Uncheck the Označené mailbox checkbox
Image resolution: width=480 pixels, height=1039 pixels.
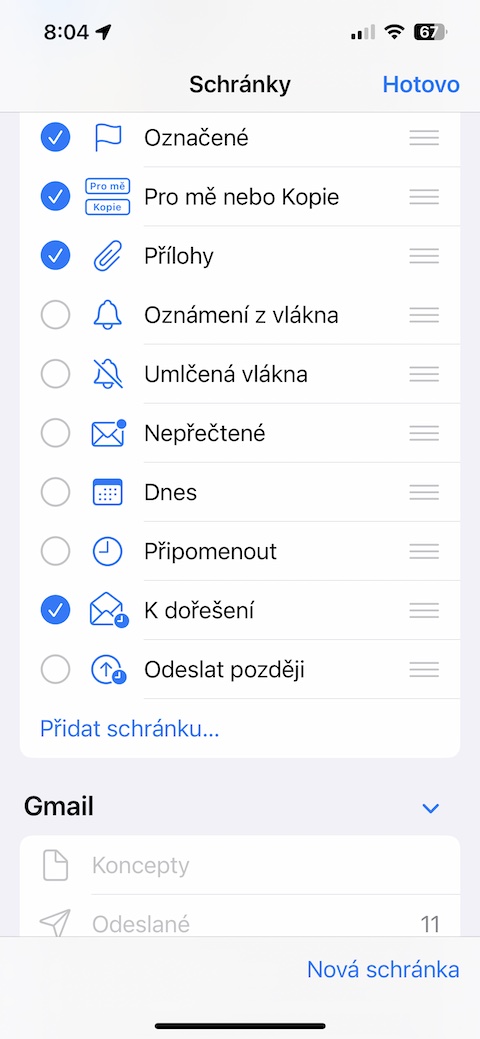tap(56, 138)
